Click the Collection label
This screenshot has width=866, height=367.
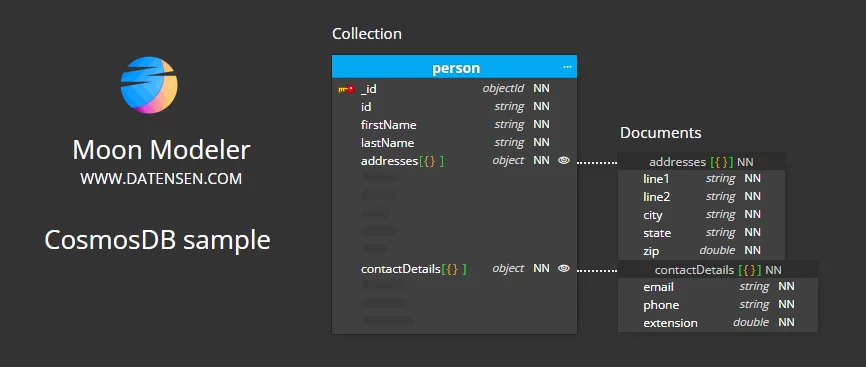(x=367, y=34)
